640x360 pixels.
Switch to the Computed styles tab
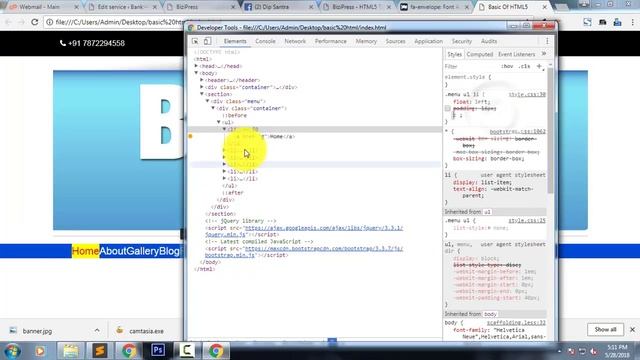[x=480, y=54]
